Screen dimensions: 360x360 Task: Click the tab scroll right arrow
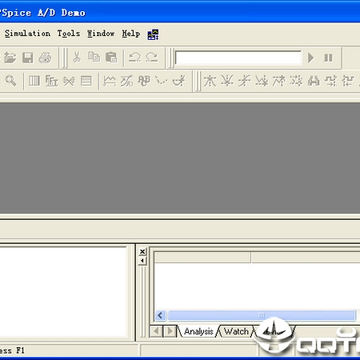click(170, 331)
